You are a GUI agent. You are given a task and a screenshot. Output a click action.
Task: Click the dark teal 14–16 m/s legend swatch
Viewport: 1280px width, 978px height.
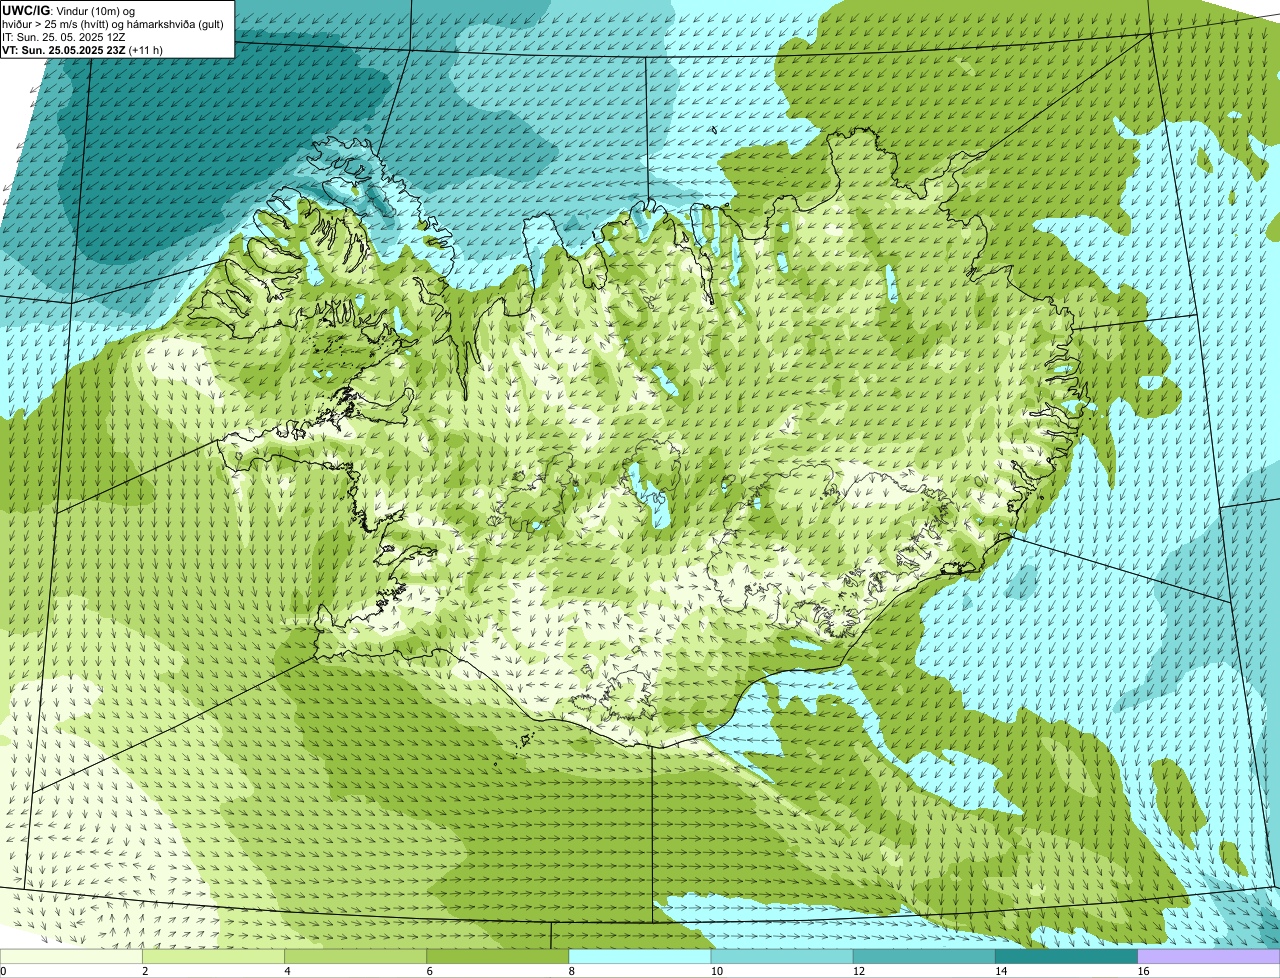[1067, 957]
